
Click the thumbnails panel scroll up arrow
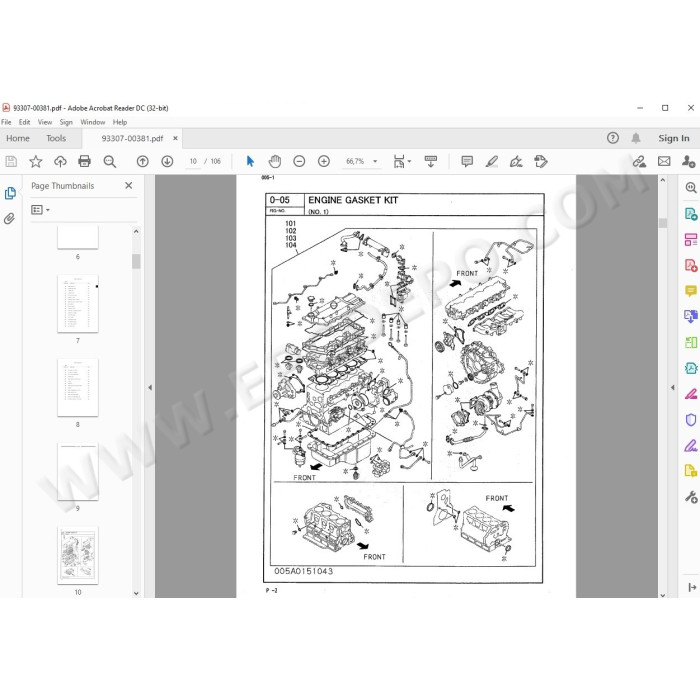136,231
